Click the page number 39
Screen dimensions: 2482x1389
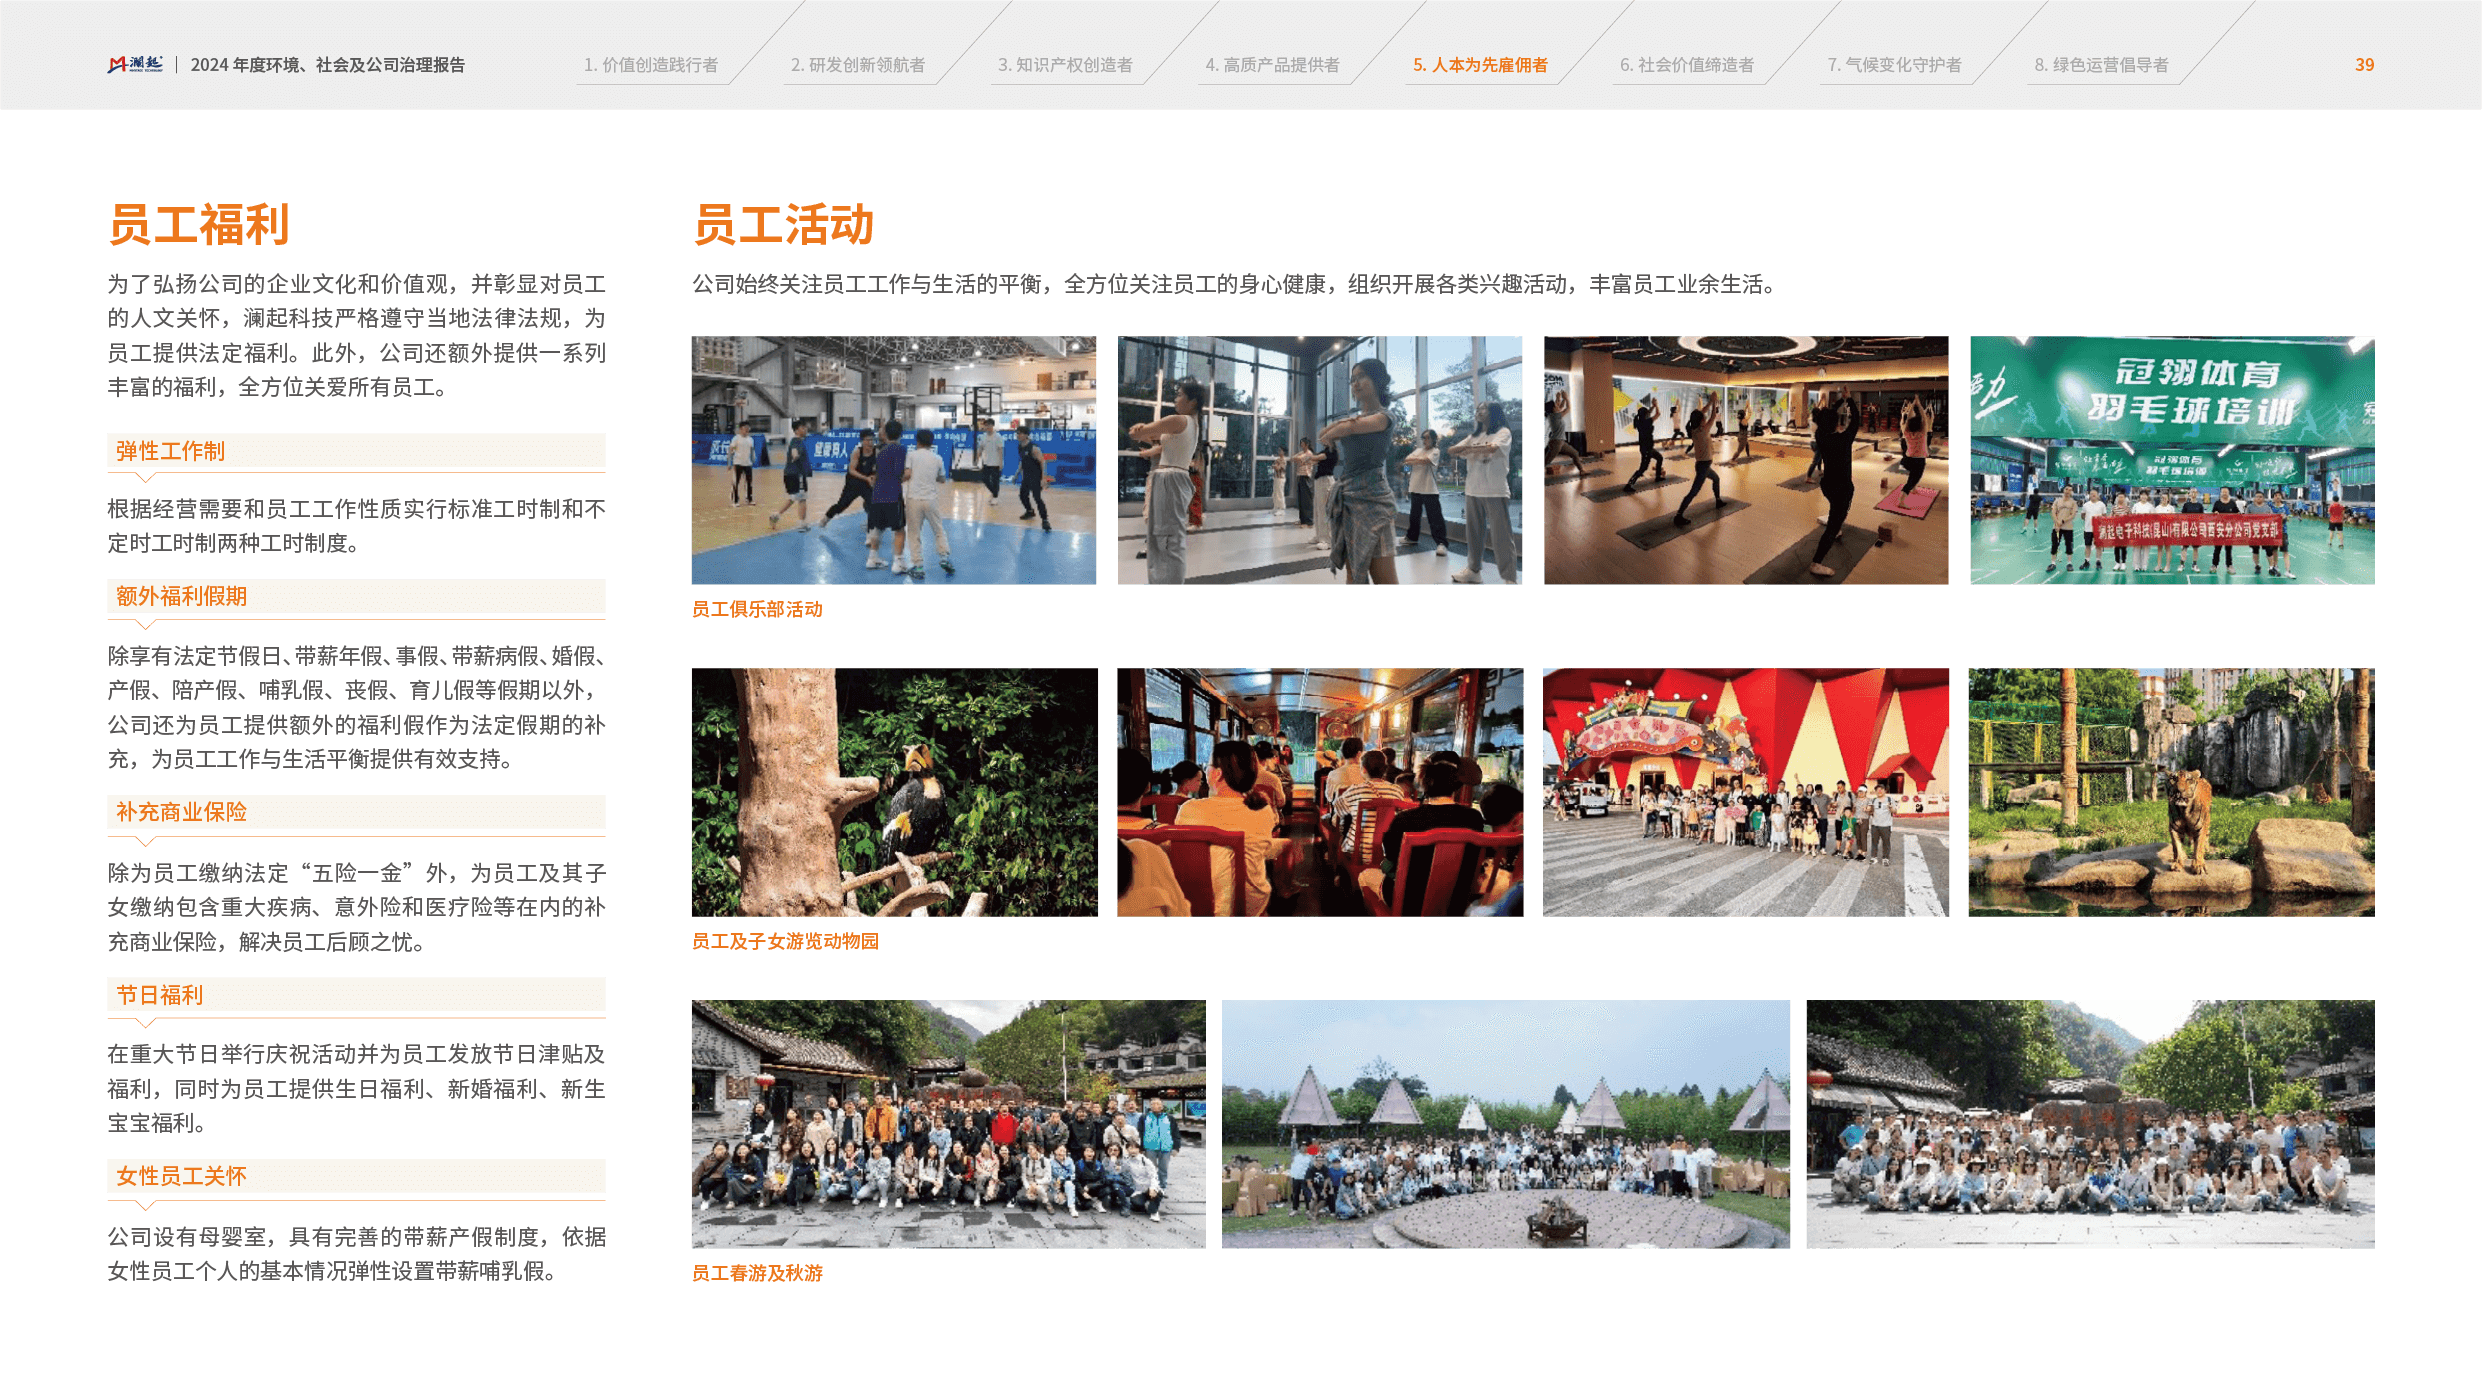click(2364, 65)
